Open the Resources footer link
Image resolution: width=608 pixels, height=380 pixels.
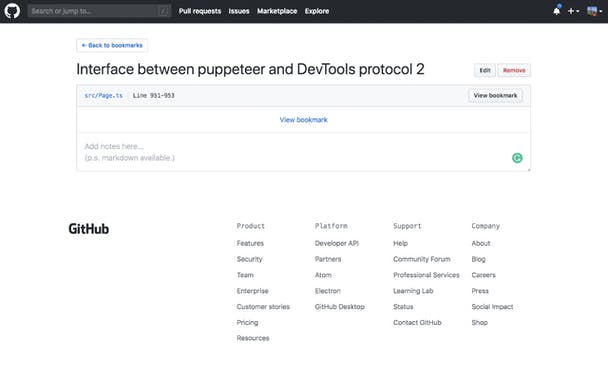pyautogui.click(x=253, y=338)
